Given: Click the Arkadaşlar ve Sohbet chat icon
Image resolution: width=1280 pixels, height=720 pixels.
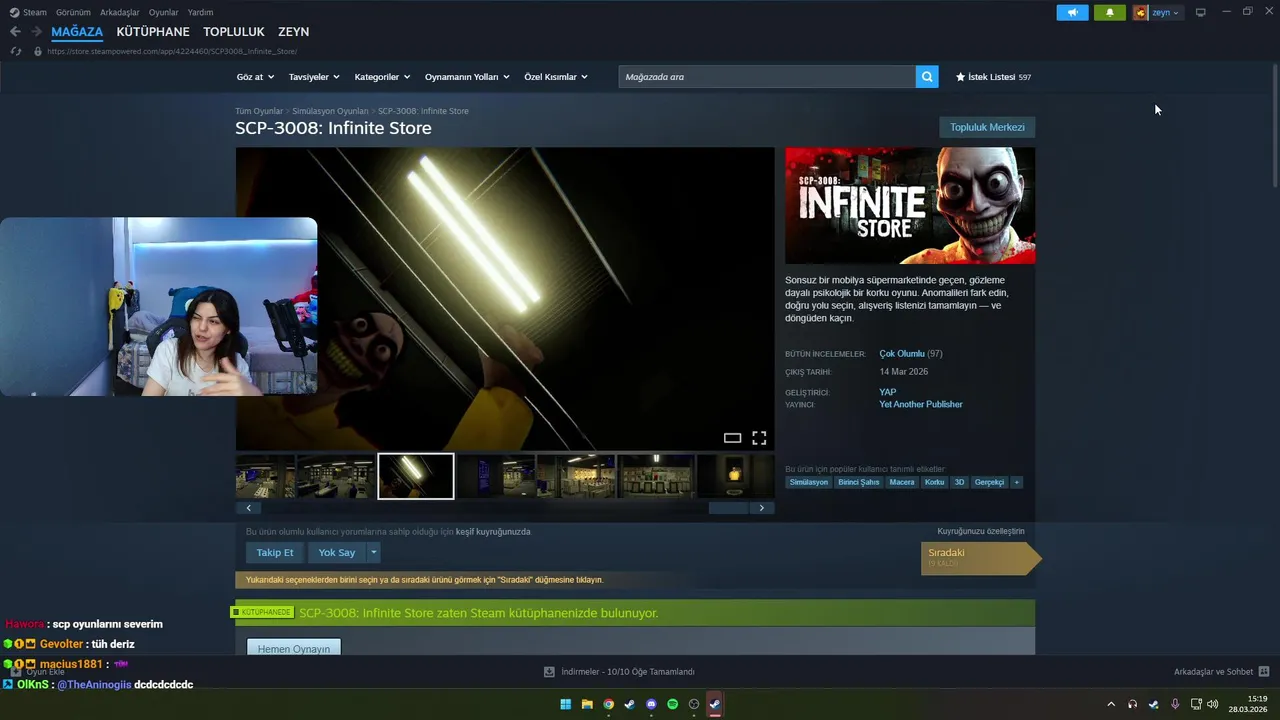Looking at the screenshot, I should [x=1264, y=672].
